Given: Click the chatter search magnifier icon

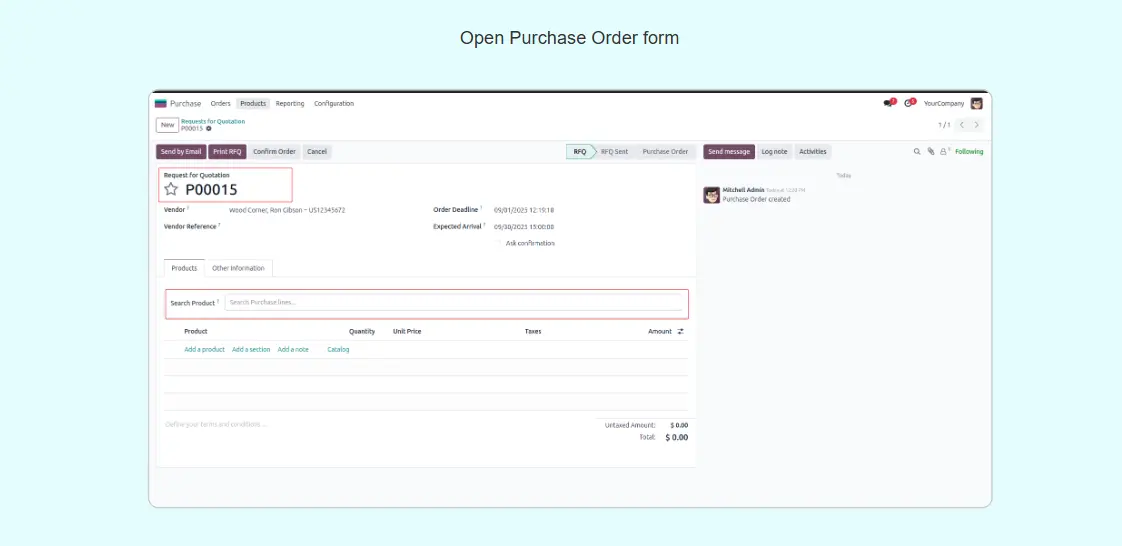Looking at the screenshot, I should tap(917, 152).
